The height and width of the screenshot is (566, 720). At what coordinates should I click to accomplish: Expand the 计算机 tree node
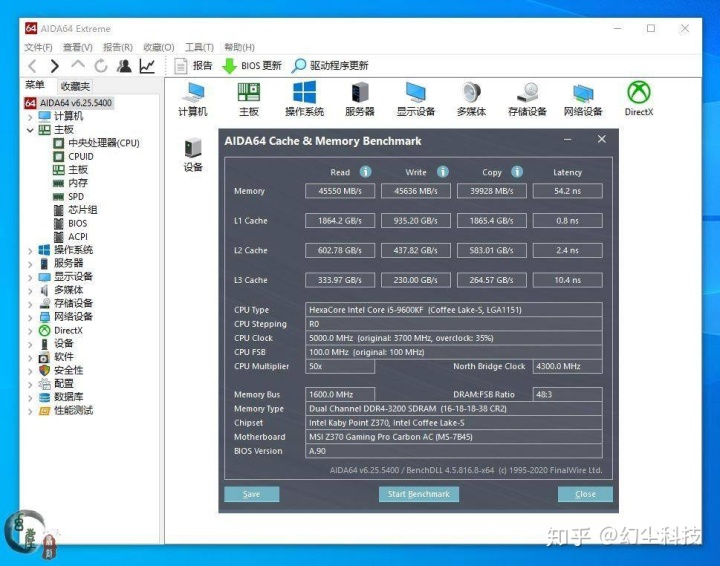coord(30,117)
